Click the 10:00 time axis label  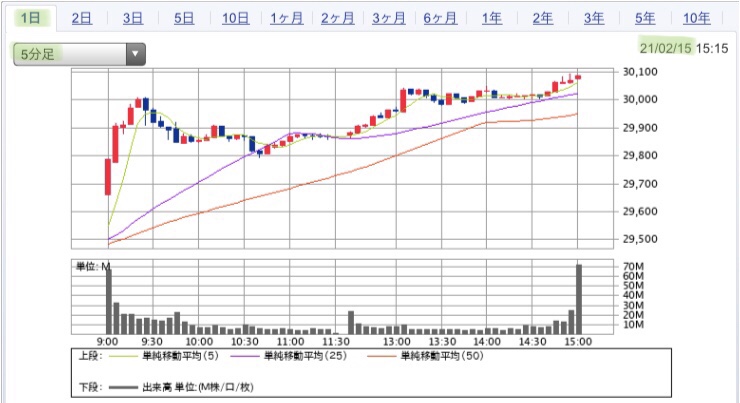pos(199,342)
